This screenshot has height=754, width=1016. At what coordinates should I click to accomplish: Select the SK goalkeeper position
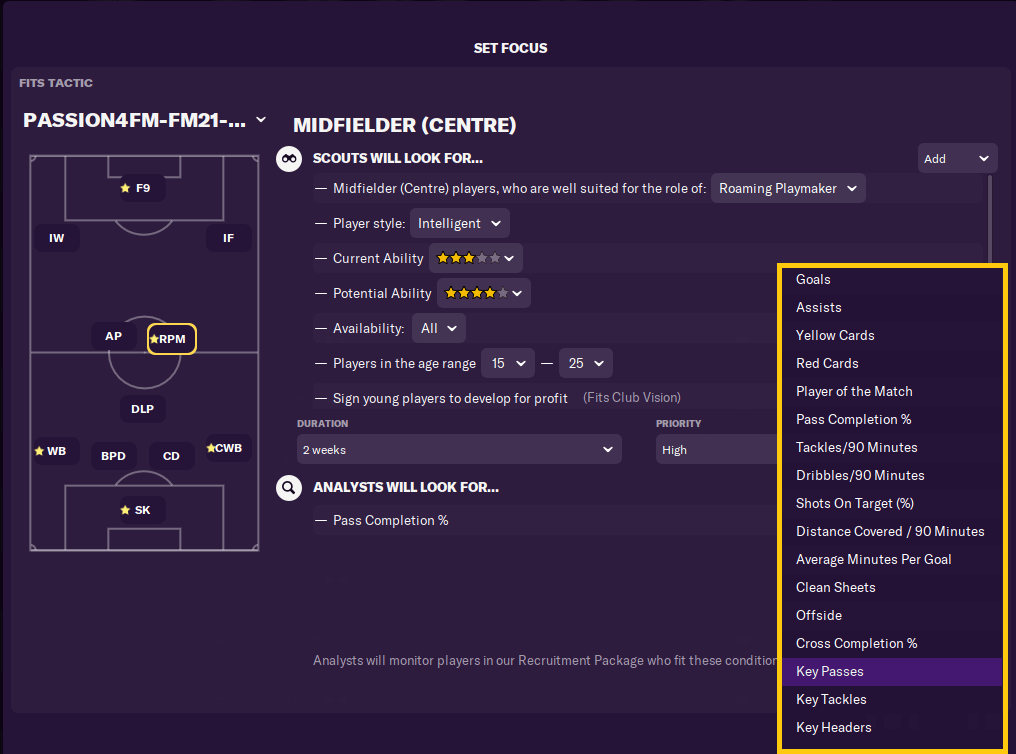pyautogui.click(x=141, y=510)
